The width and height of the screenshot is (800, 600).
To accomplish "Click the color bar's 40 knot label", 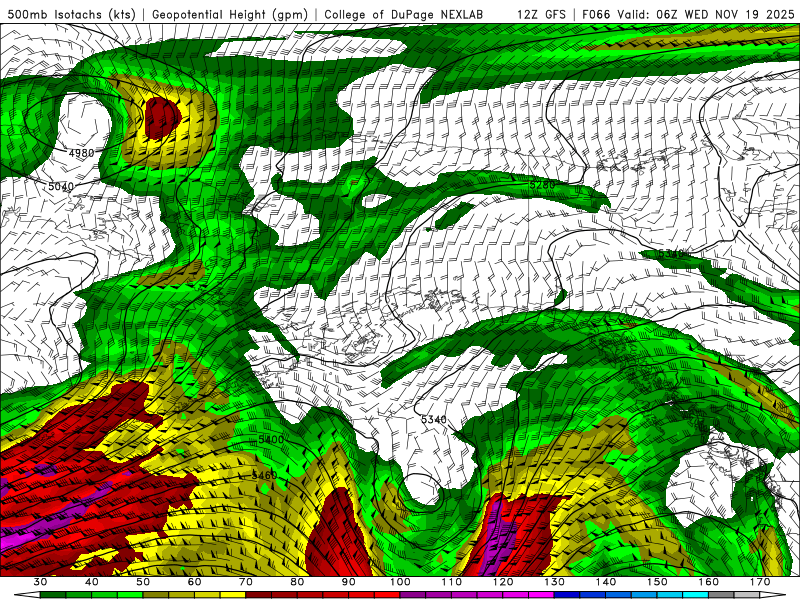I will point(91,582).
